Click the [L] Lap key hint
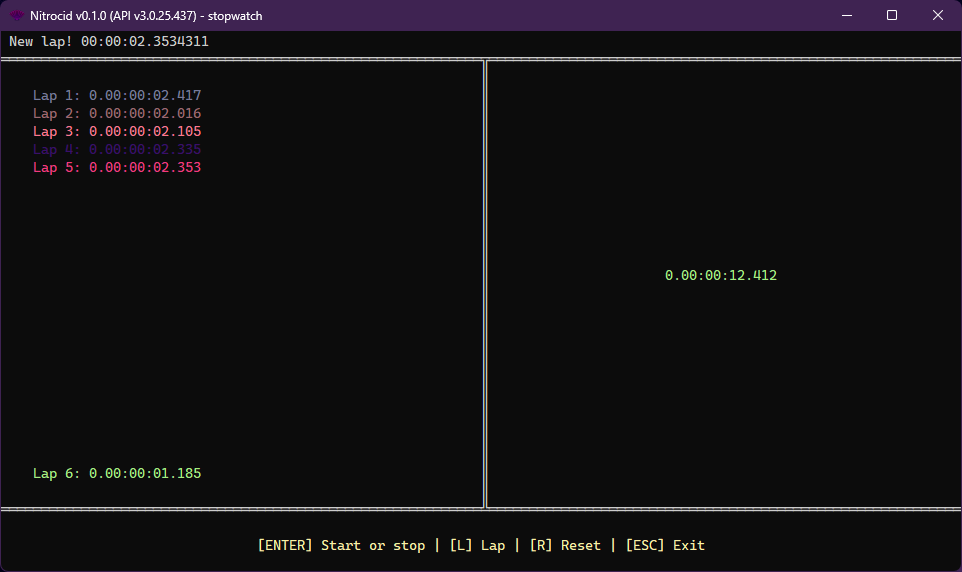This screenshot has width=962, height=572. coord(477,545)
